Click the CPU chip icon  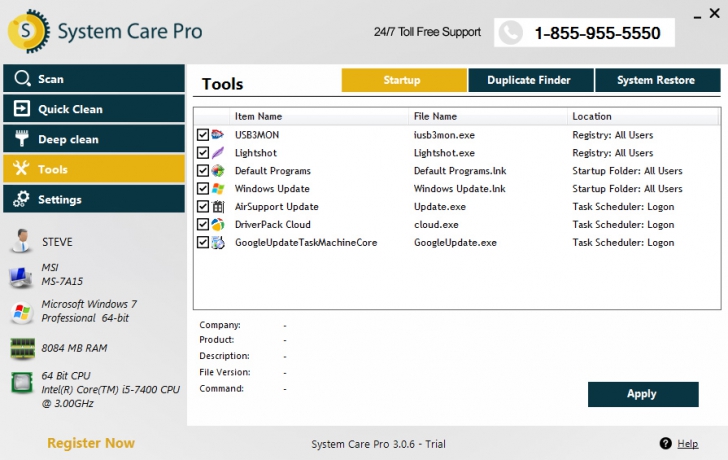[22, 382]
